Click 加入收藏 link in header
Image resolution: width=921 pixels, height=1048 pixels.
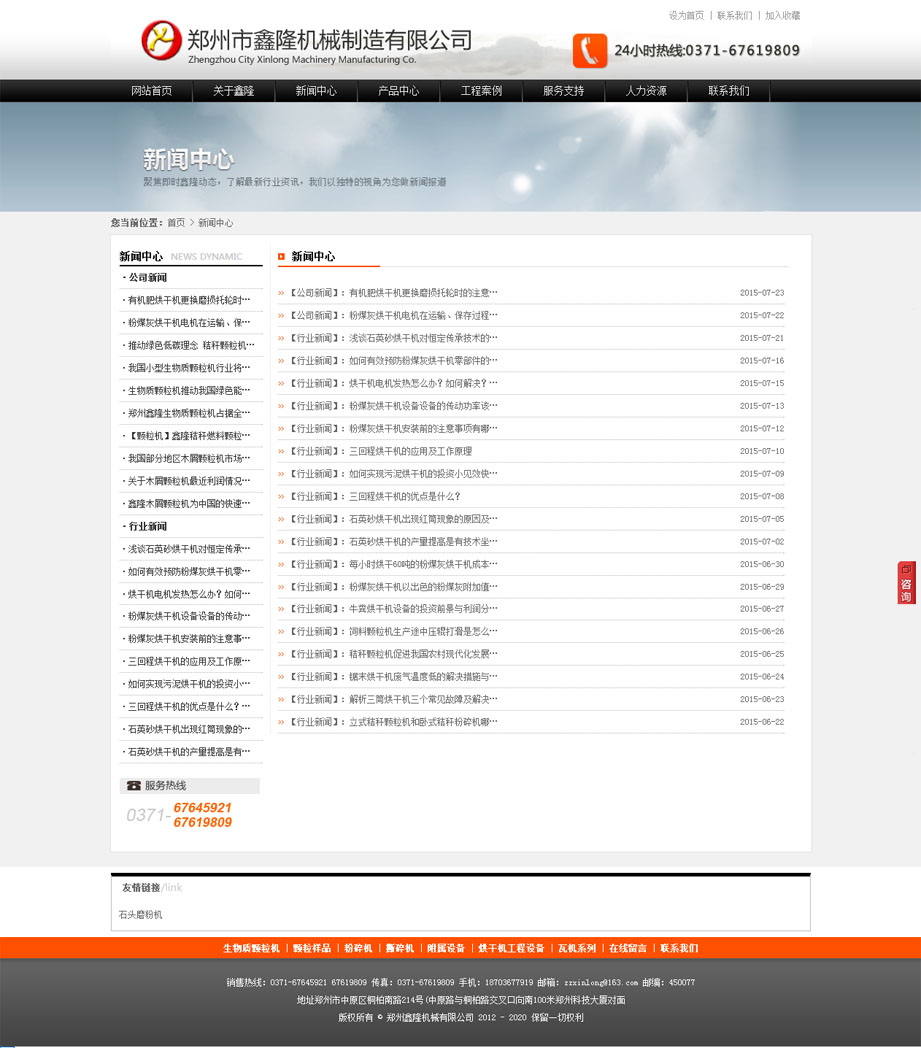782,16
